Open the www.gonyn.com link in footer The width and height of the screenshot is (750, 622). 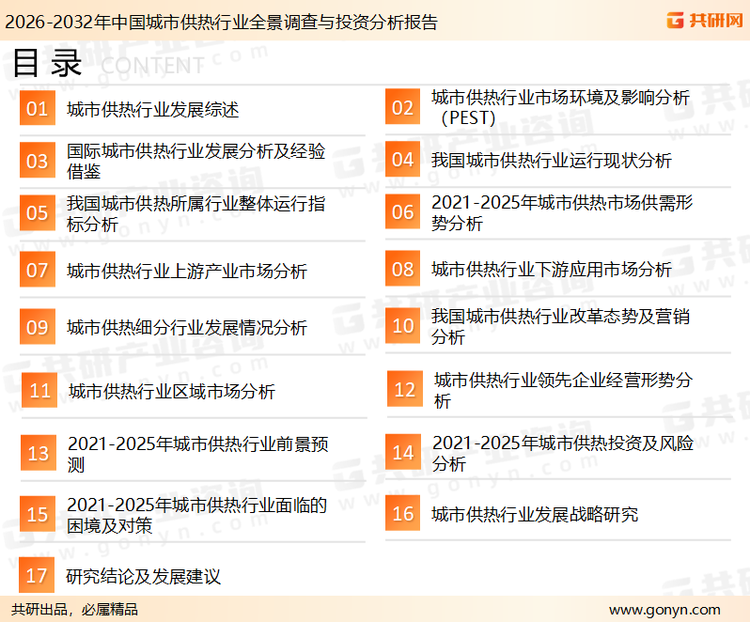tap(664, 610)
